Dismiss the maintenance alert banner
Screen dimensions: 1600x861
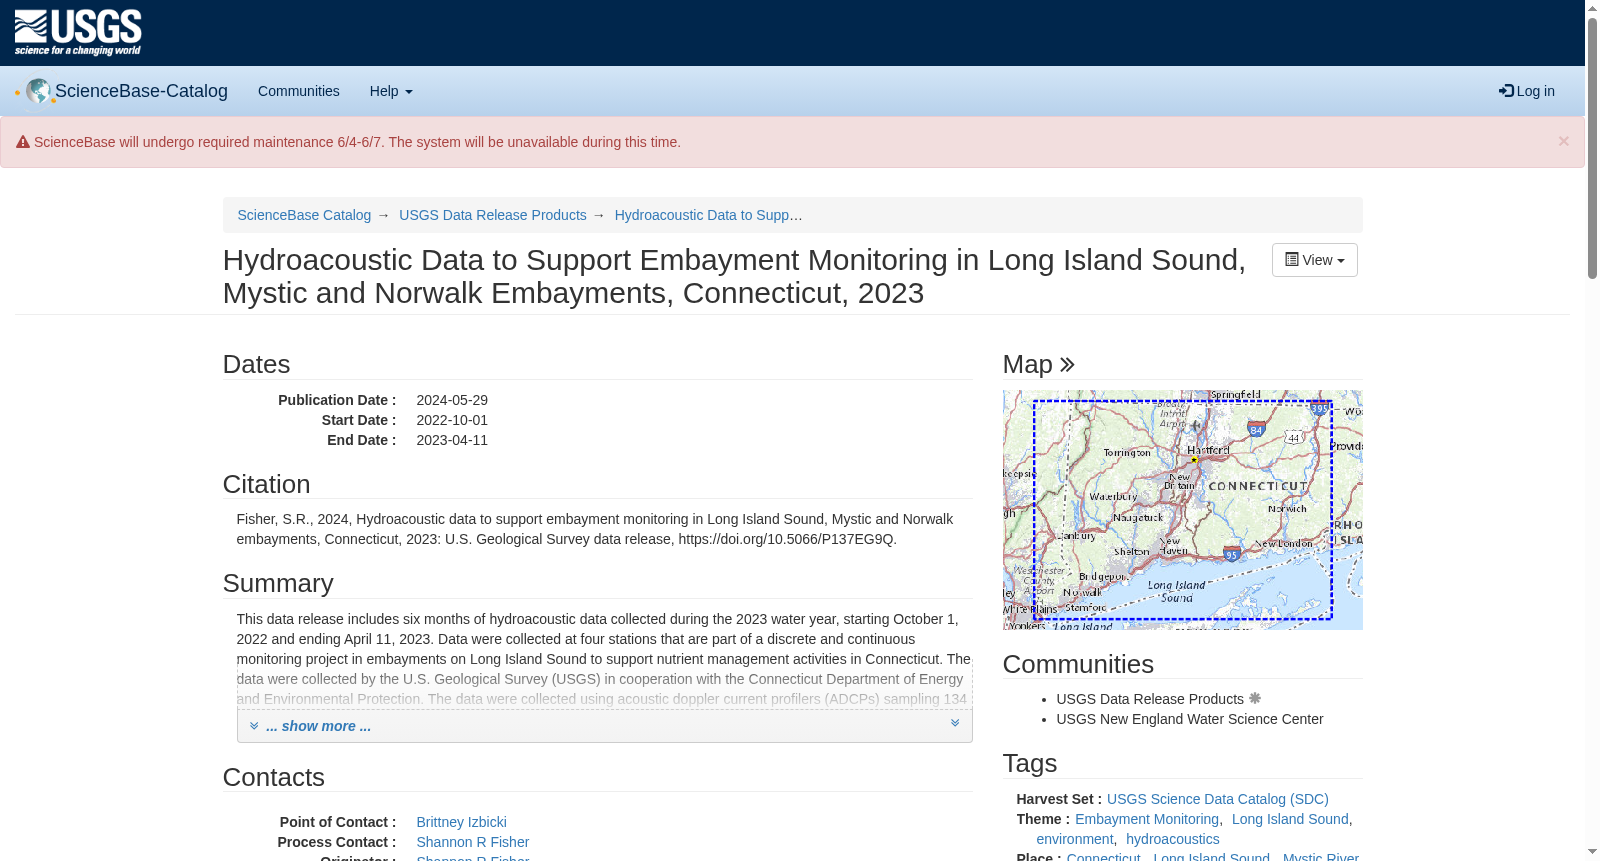(x=1563, y=141)
